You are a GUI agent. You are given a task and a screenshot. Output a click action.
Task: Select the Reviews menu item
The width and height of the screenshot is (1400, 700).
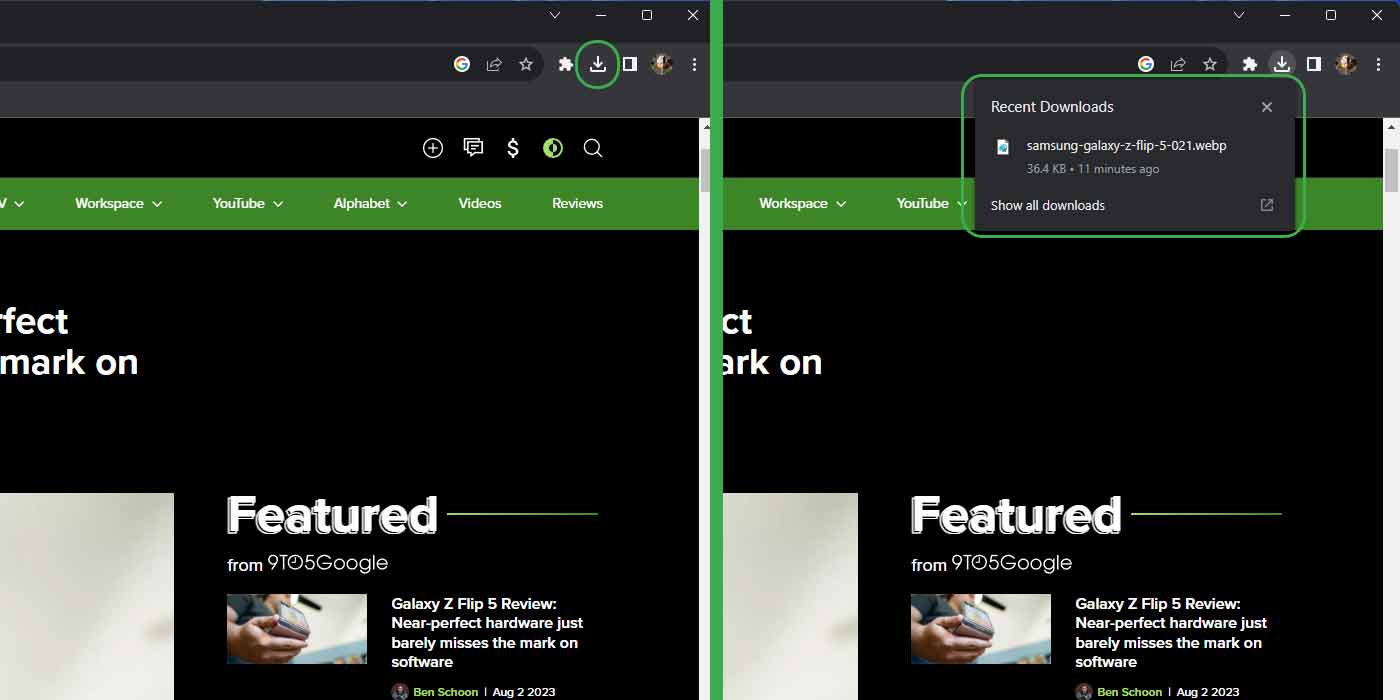coord(577,203)
